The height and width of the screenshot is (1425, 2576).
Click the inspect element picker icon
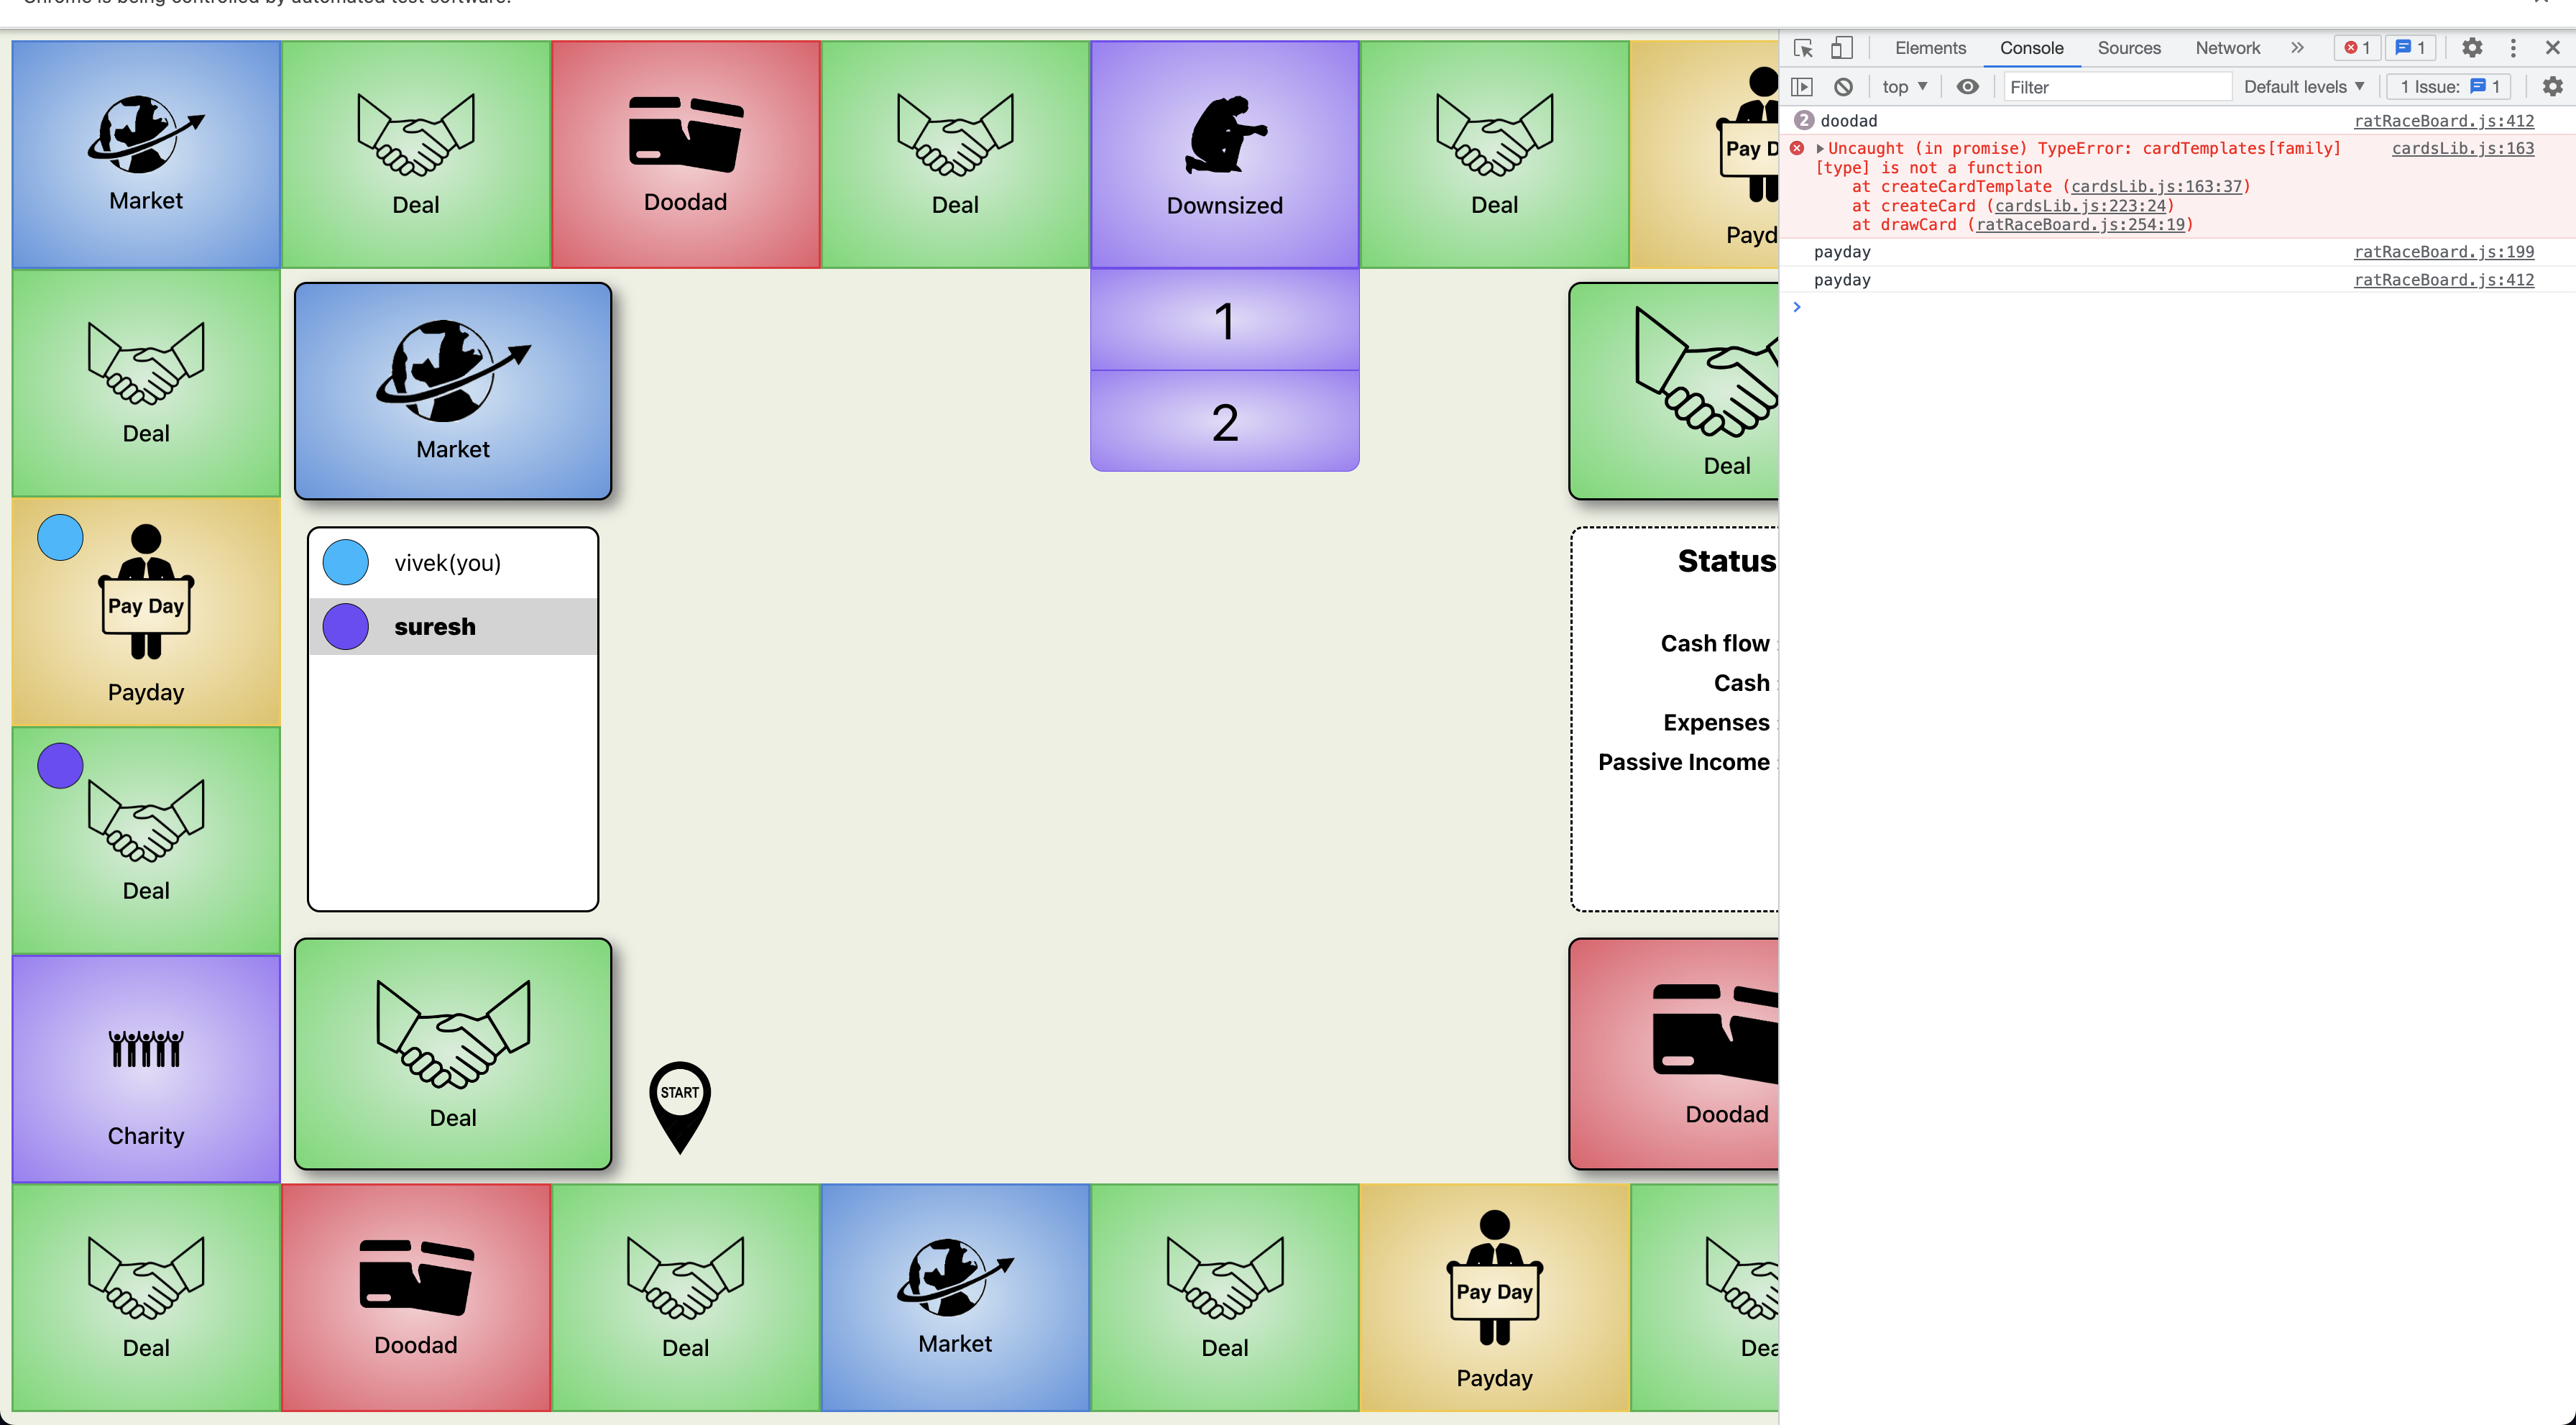tap(1803, 48)
